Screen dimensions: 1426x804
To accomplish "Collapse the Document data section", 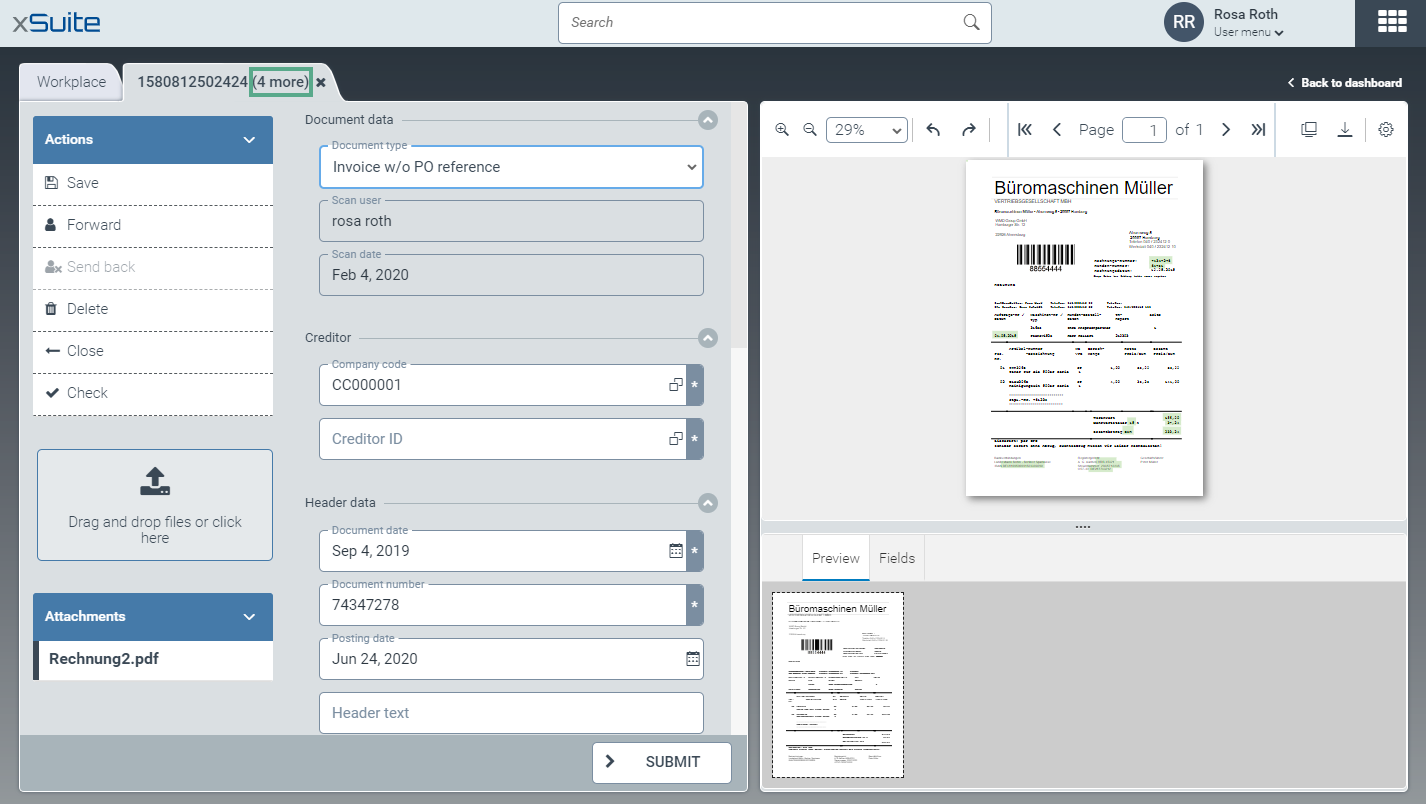I will click(x=708, y=120).
